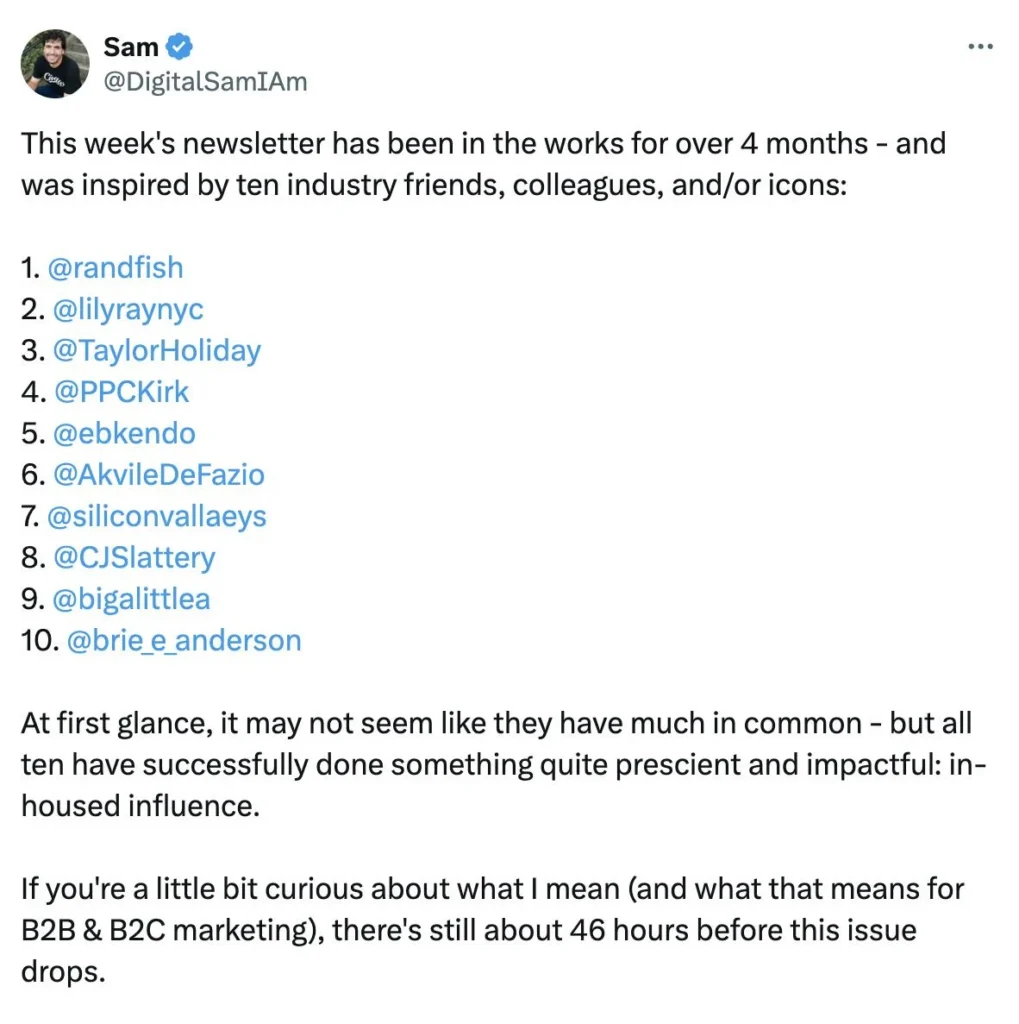
Task: Open the @AkvileDeFazio mention link
Action: [157, 475]
